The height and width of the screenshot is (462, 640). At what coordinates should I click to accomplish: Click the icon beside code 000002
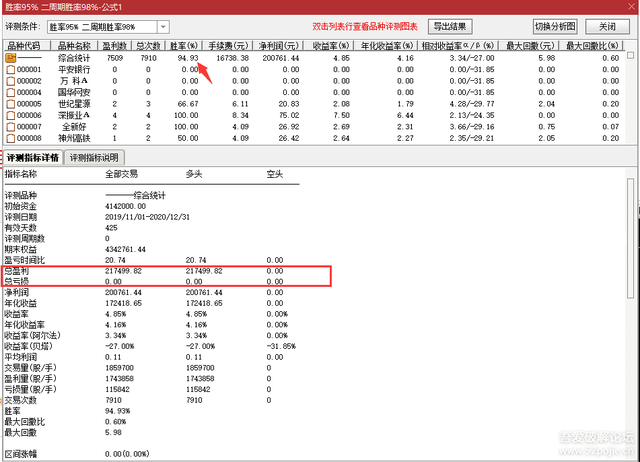tap(11, 81)
